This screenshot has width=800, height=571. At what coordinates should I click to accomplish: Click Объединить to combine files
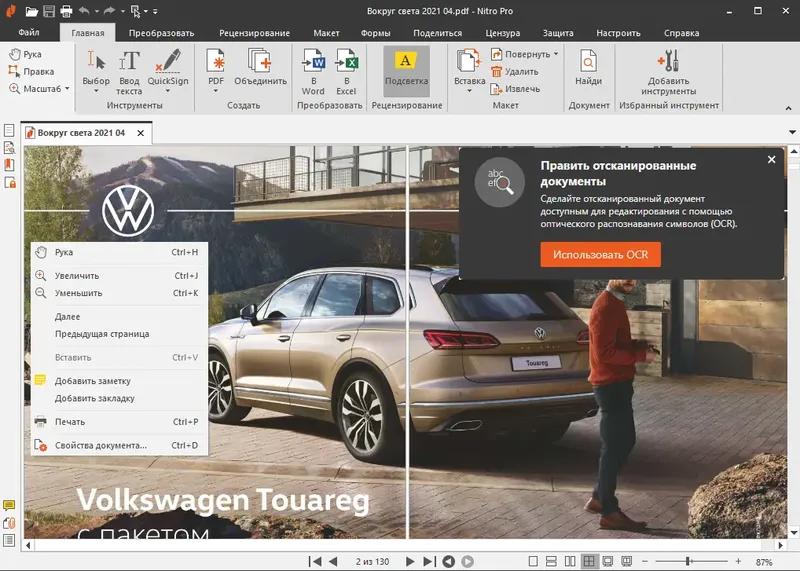coord(260,67)
